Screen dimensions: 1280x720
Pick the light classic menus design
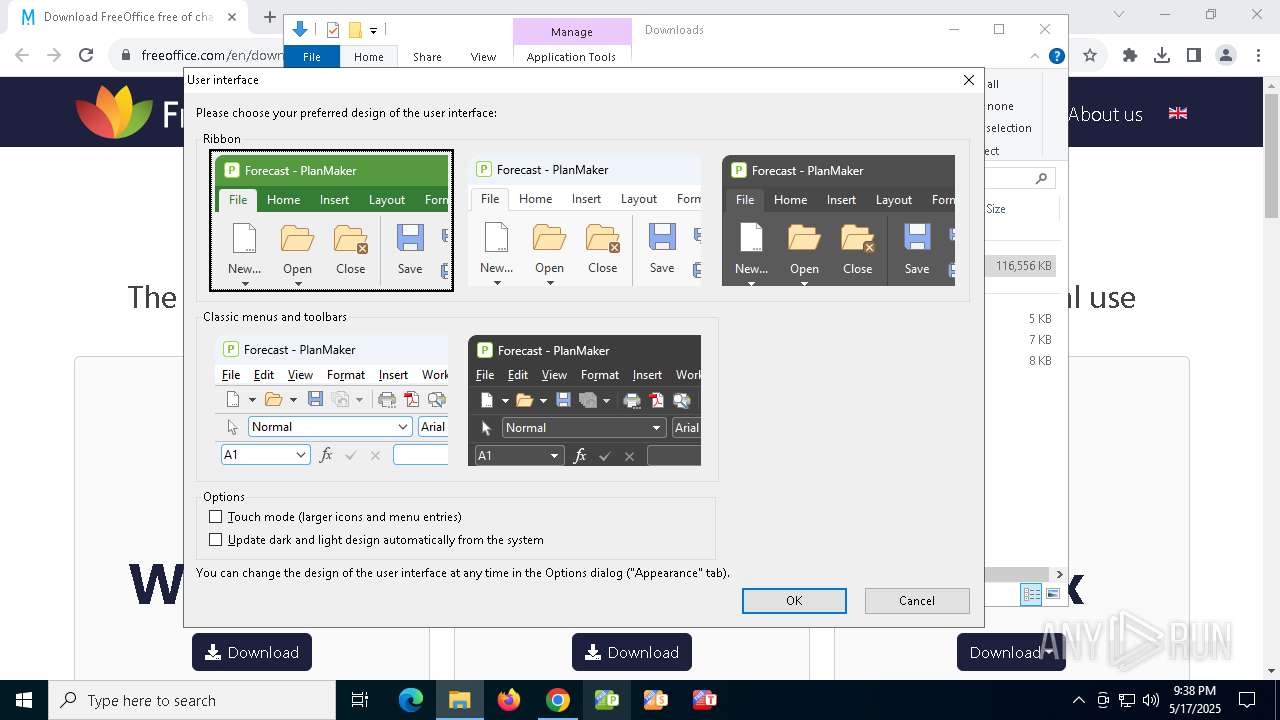[x=332, y=400]
